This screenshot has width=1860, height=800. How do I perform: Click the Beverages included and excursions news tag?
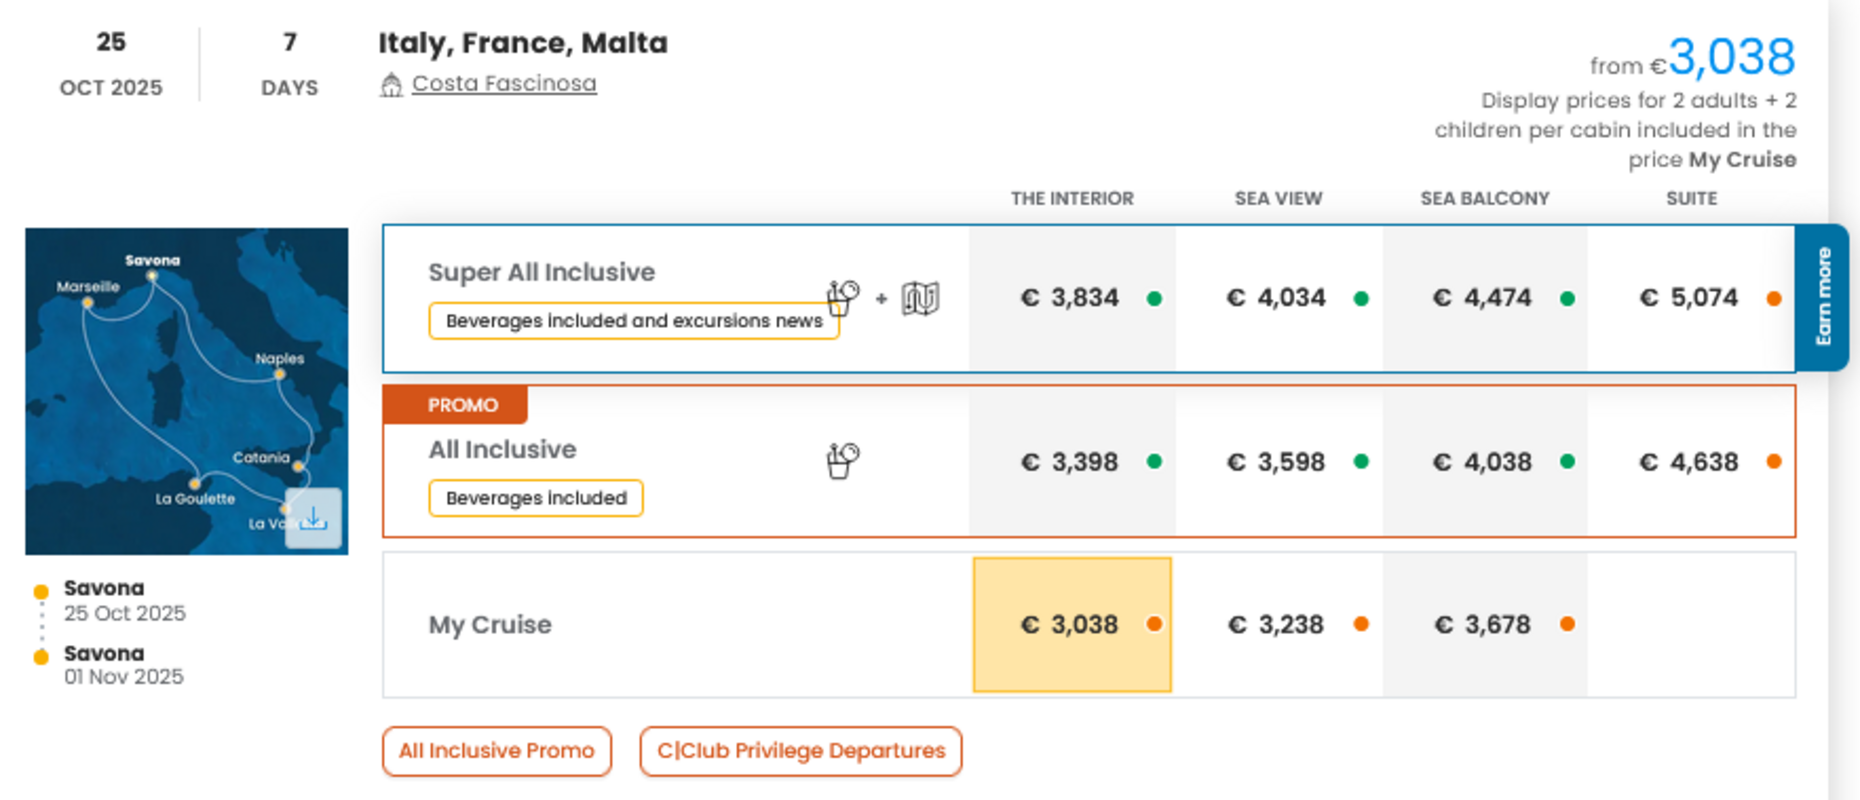(x=633, y=321)
